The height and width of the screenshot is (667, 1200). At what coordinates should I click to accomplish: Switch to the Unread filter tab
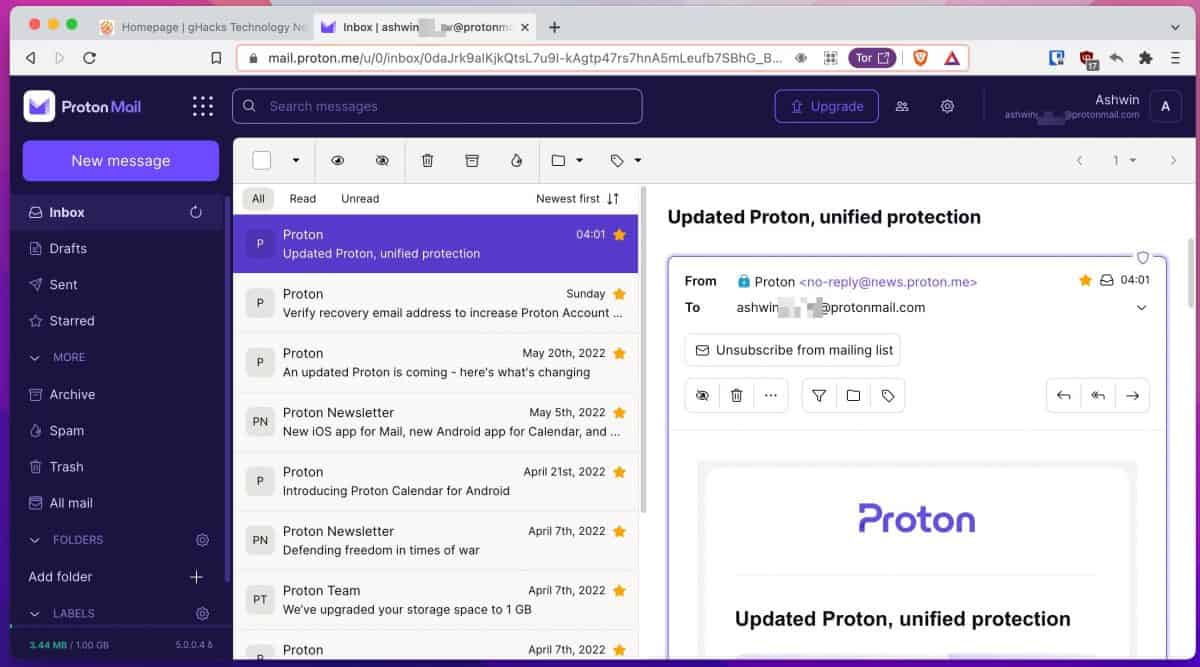[359, 198]
